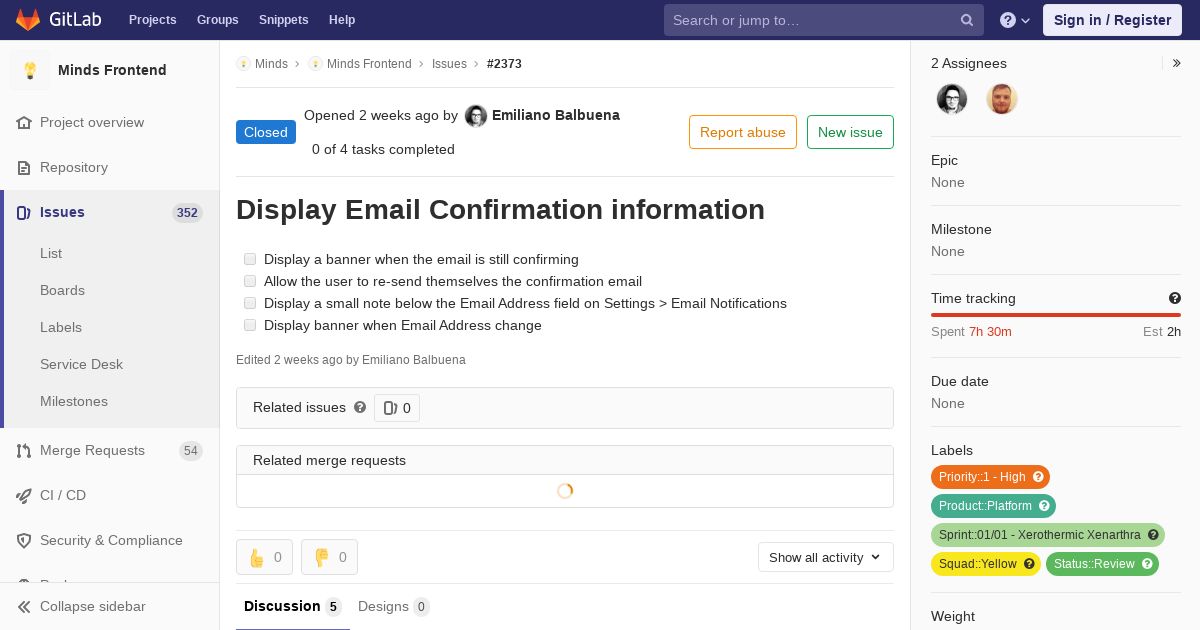Switch to the Discussion tab
Screen dimensions: 1200x630
[x=292, y=606]
